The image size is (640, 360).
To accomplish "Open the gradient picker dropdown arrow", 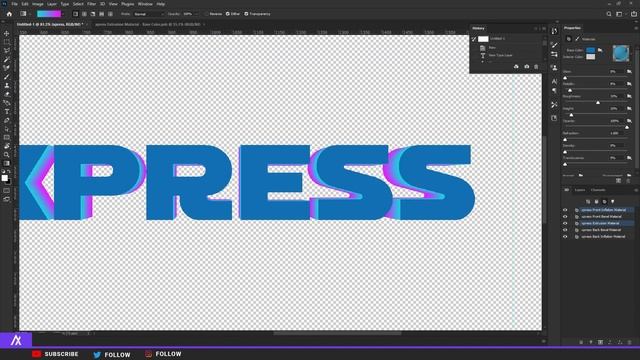I will (x=63, y=14).
